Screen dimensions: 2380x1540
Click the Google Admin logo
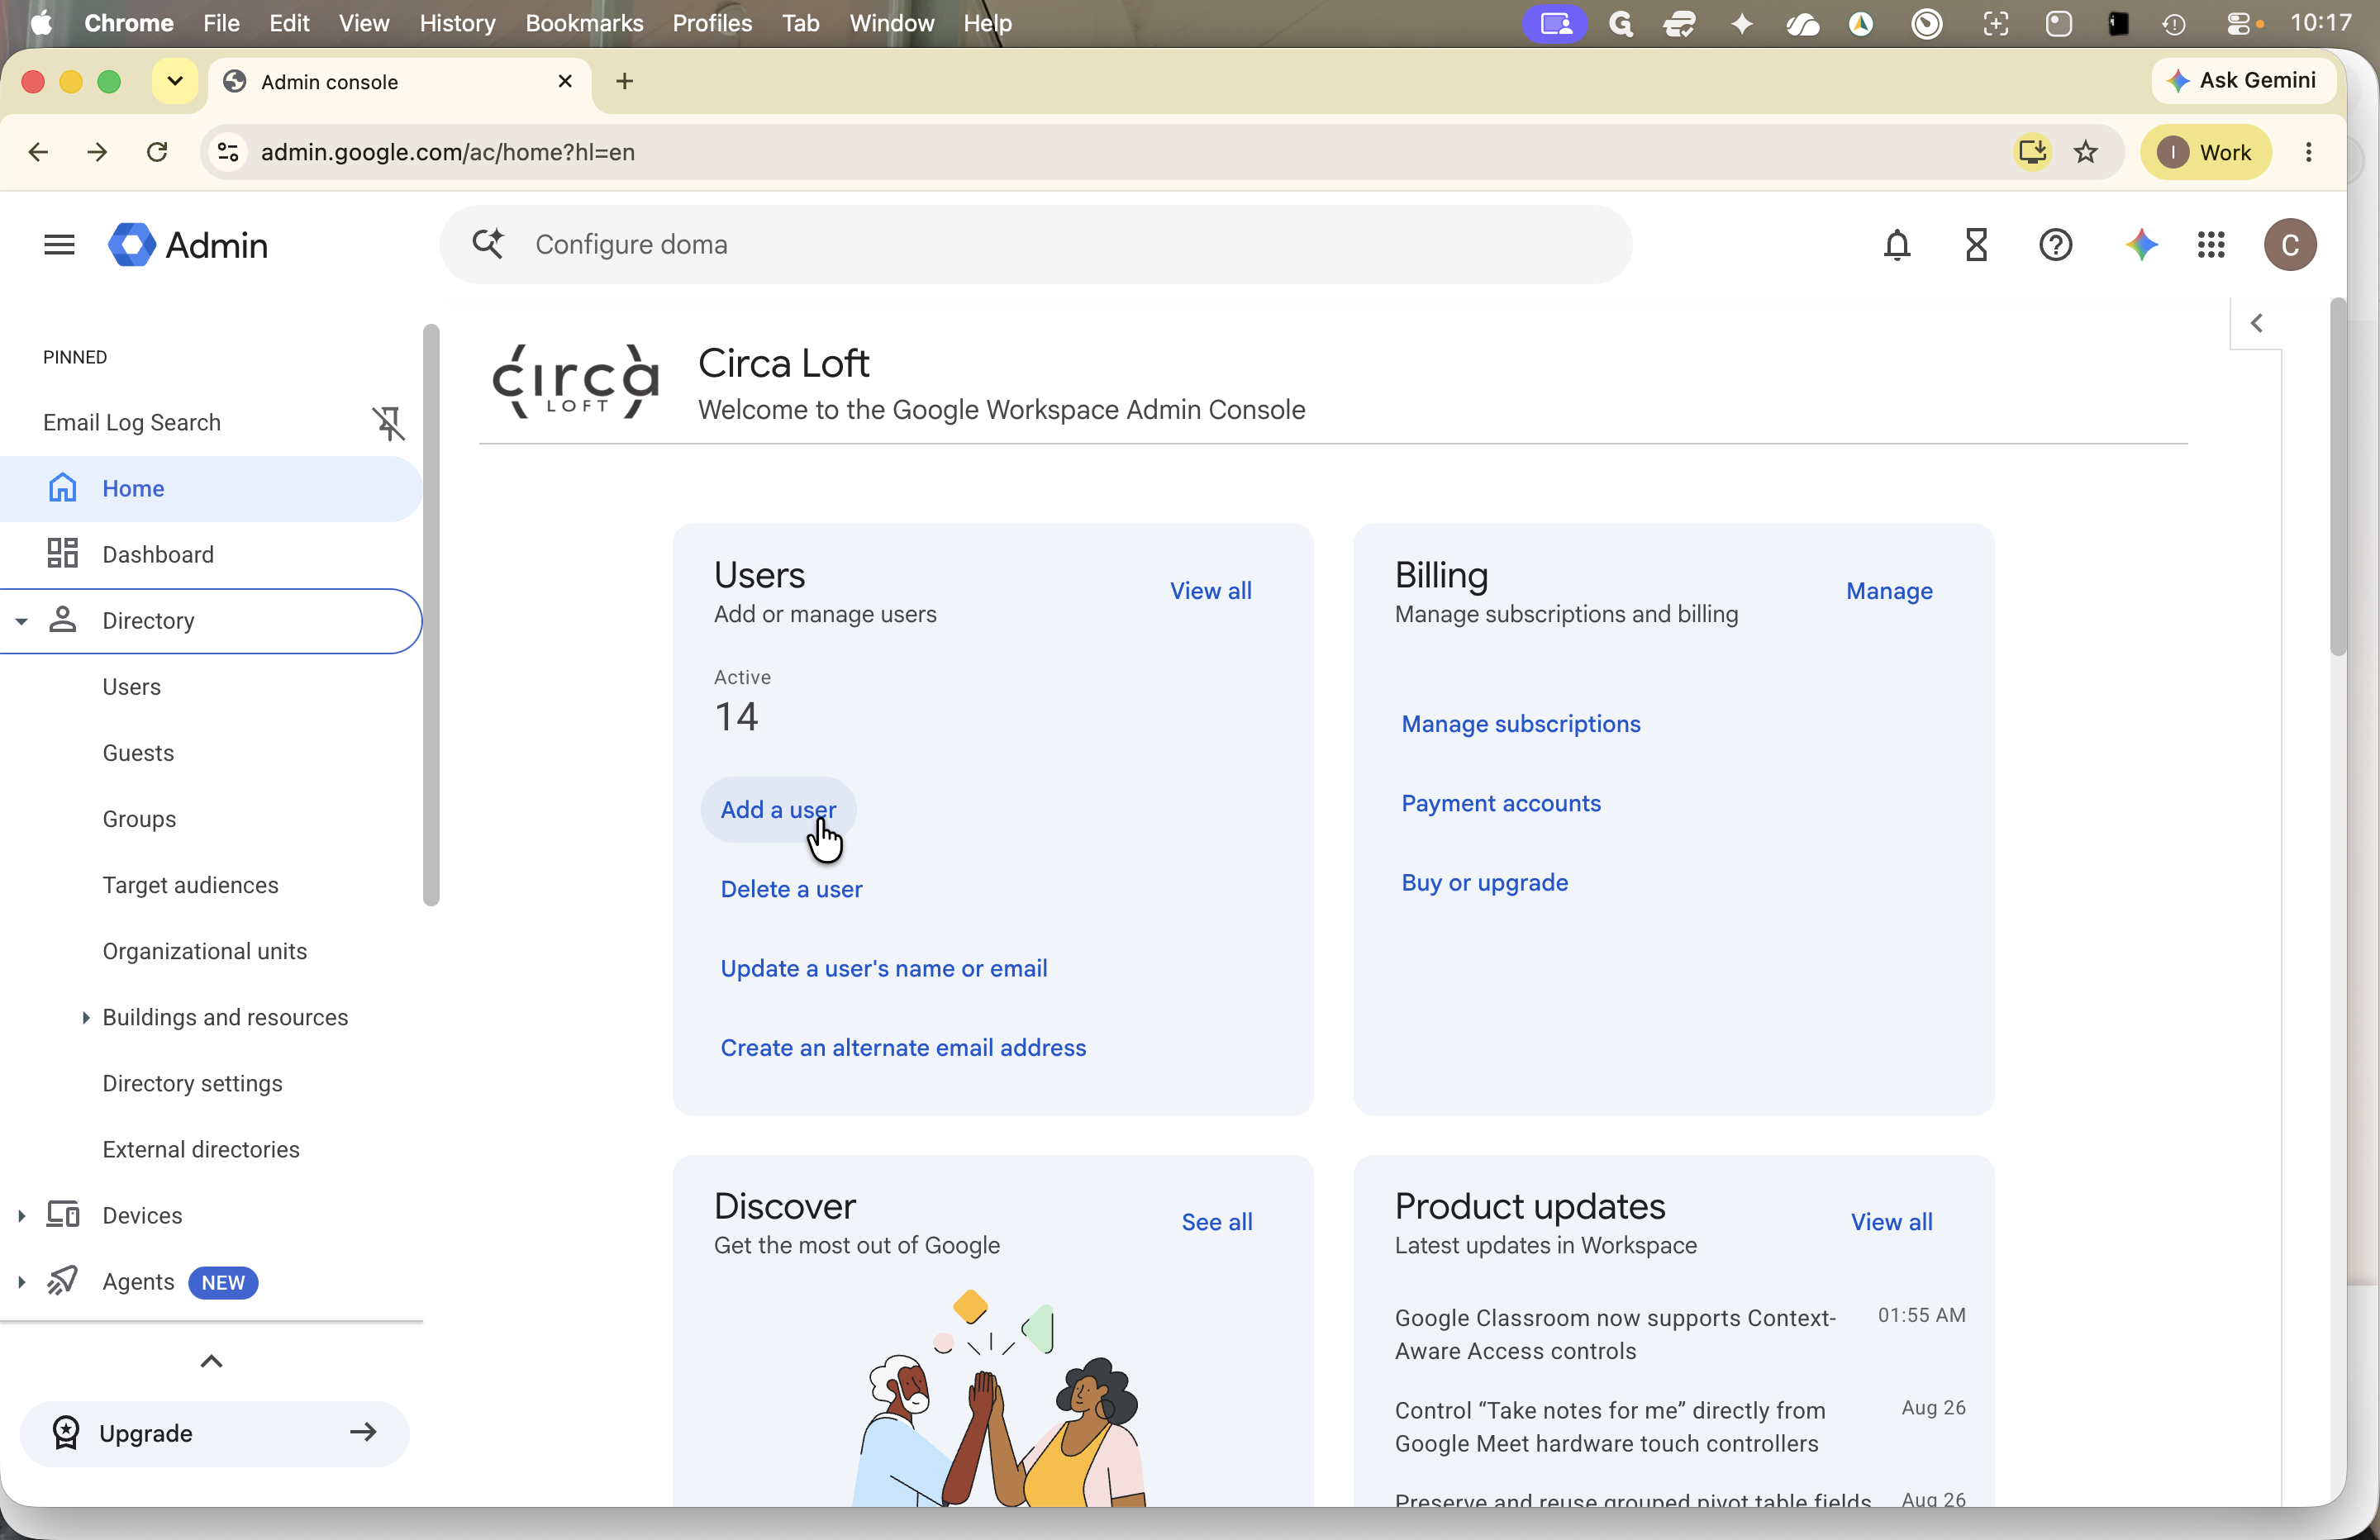pos(188,245)
